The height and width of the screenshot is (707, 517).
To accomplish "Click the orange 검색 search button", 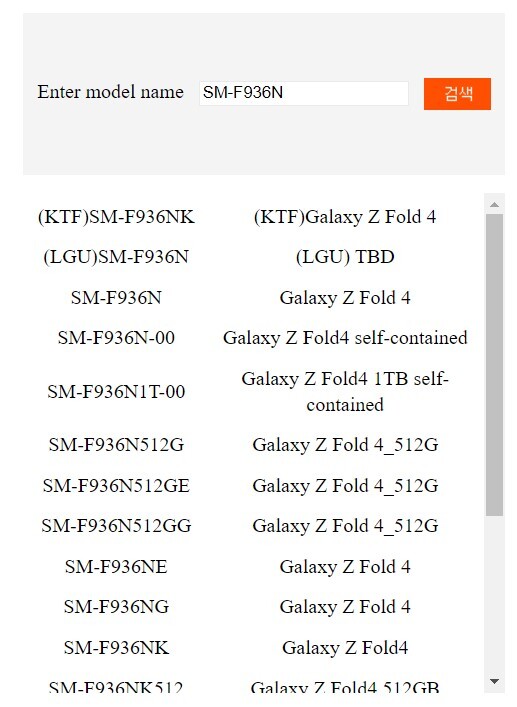I will click(x=457, y=94).
